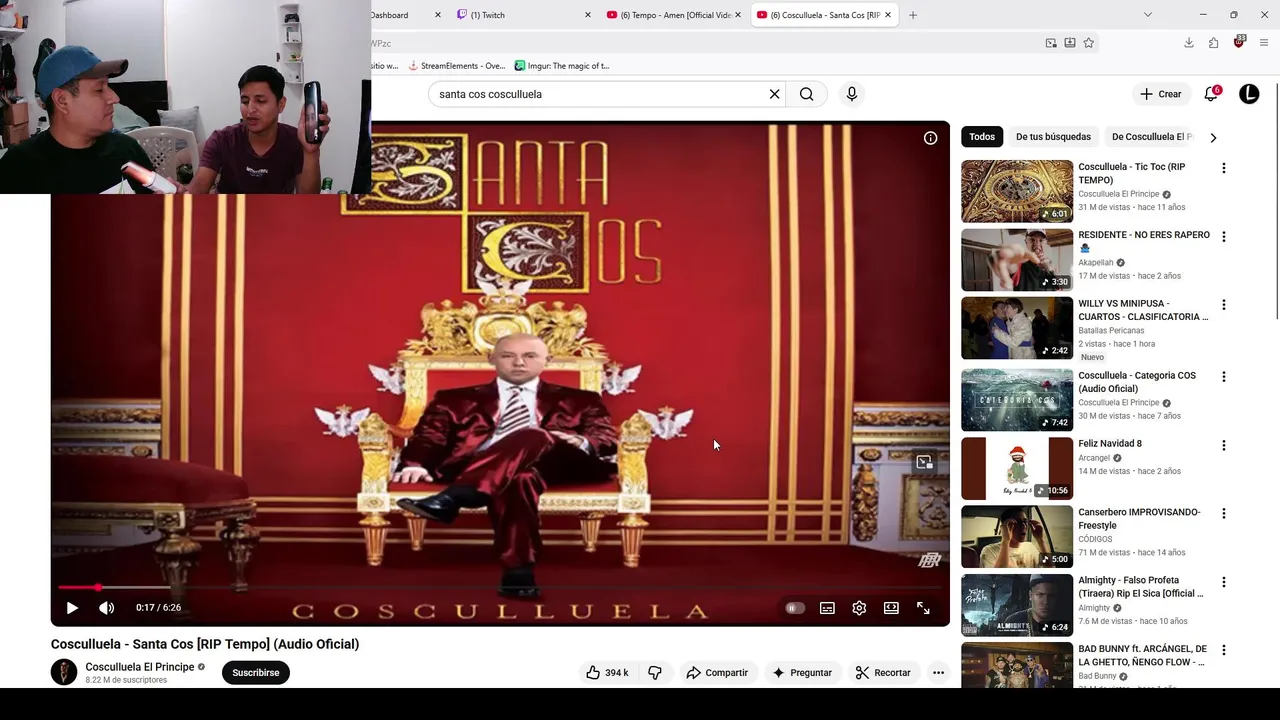The image size is (1280, 720).
Task: Open more actions menu below video
Action: 938,673
